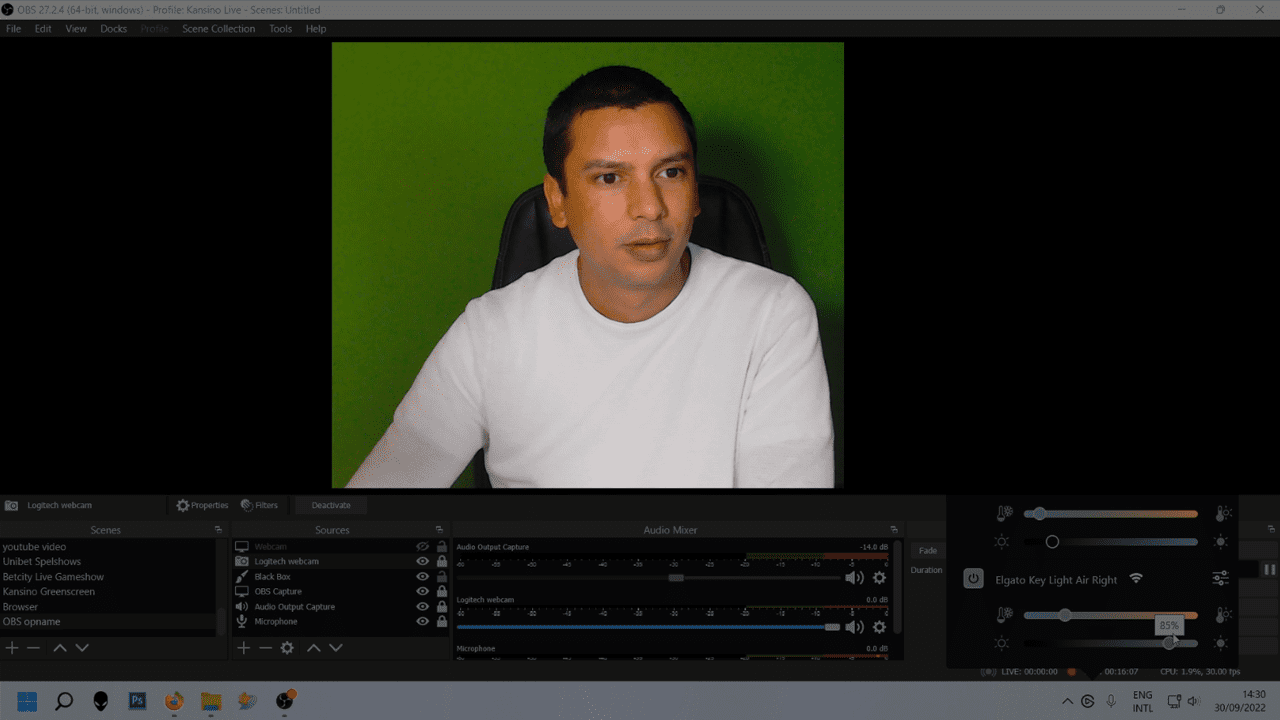
Task: Open Logitech webcam mixer settings gear
Action: tap(879, 627)
